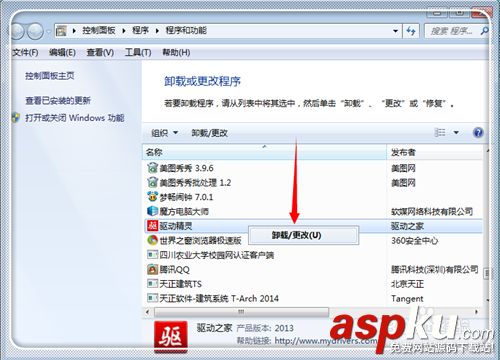500x360 pixels.
Task: Click publisher Tangent cell
Action: pos(407,299)
